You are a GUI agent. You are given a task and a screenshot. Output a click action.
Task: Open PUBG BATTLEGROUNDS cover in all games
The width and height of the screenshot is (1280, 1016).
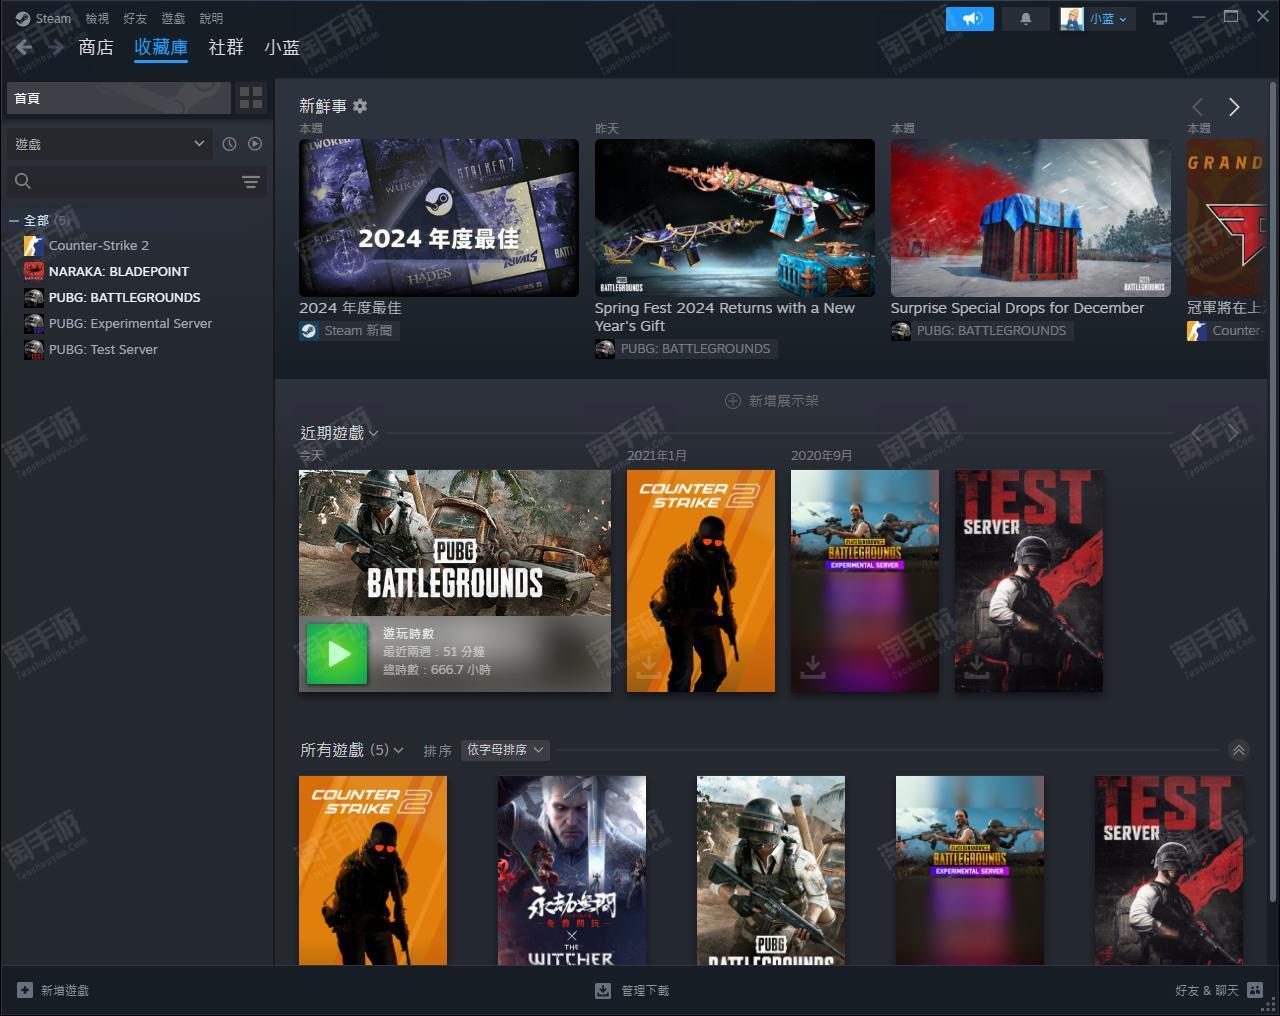pos(771,870)
